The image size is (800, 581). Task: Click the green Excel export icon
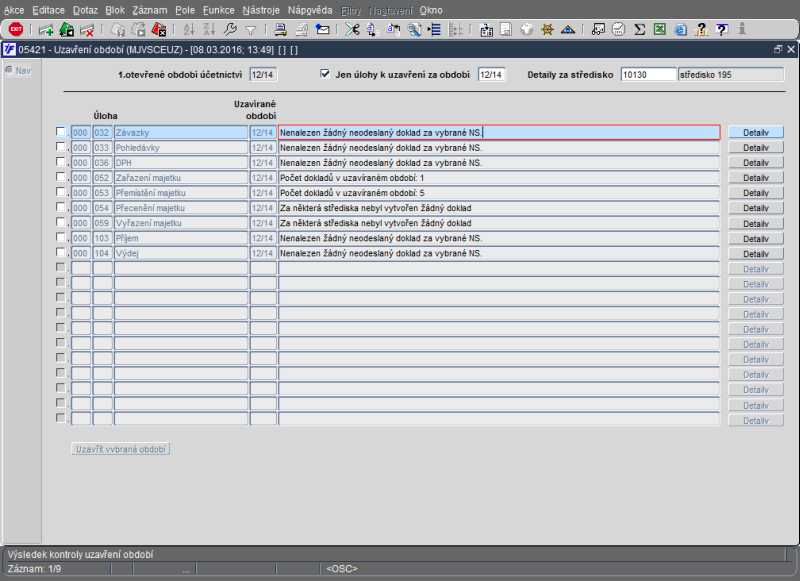(660, 29)
